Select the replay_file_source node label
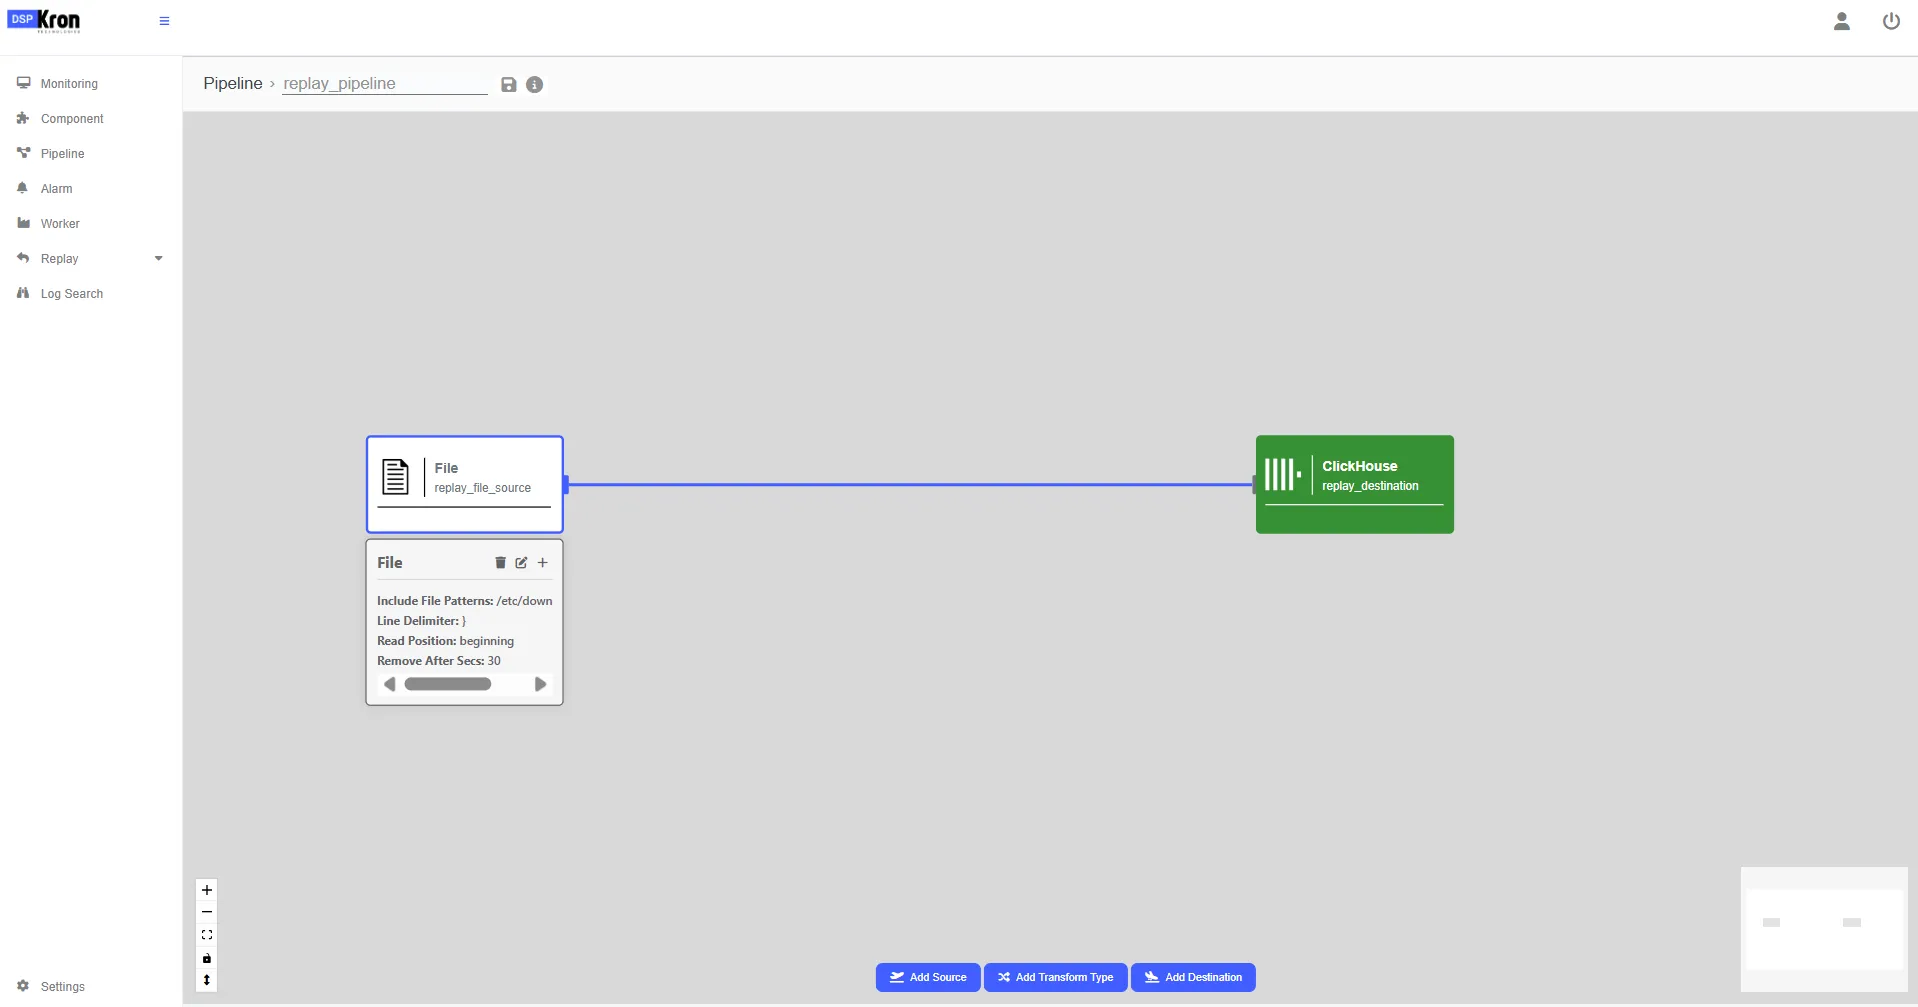Image resolution: width=1918 pixels, height=1007 pixels. [x=483, y=489]
